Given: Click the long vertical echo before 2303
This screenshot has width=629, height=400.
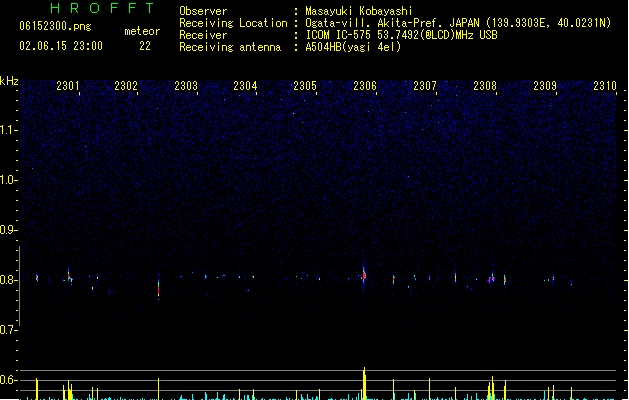Looking at the screenshot, I should pos(158,287).
